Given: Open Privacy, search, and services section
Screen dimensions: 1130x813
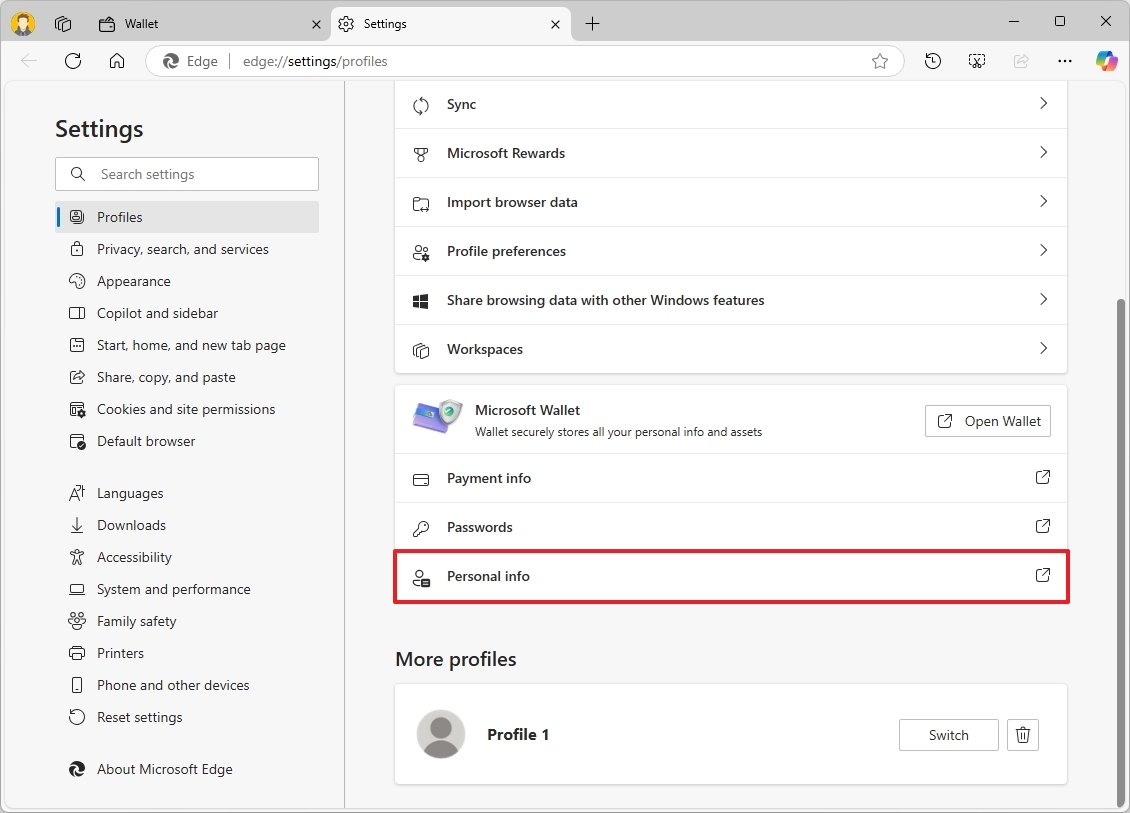Looking at the screenshot, I should coord(187,249).
